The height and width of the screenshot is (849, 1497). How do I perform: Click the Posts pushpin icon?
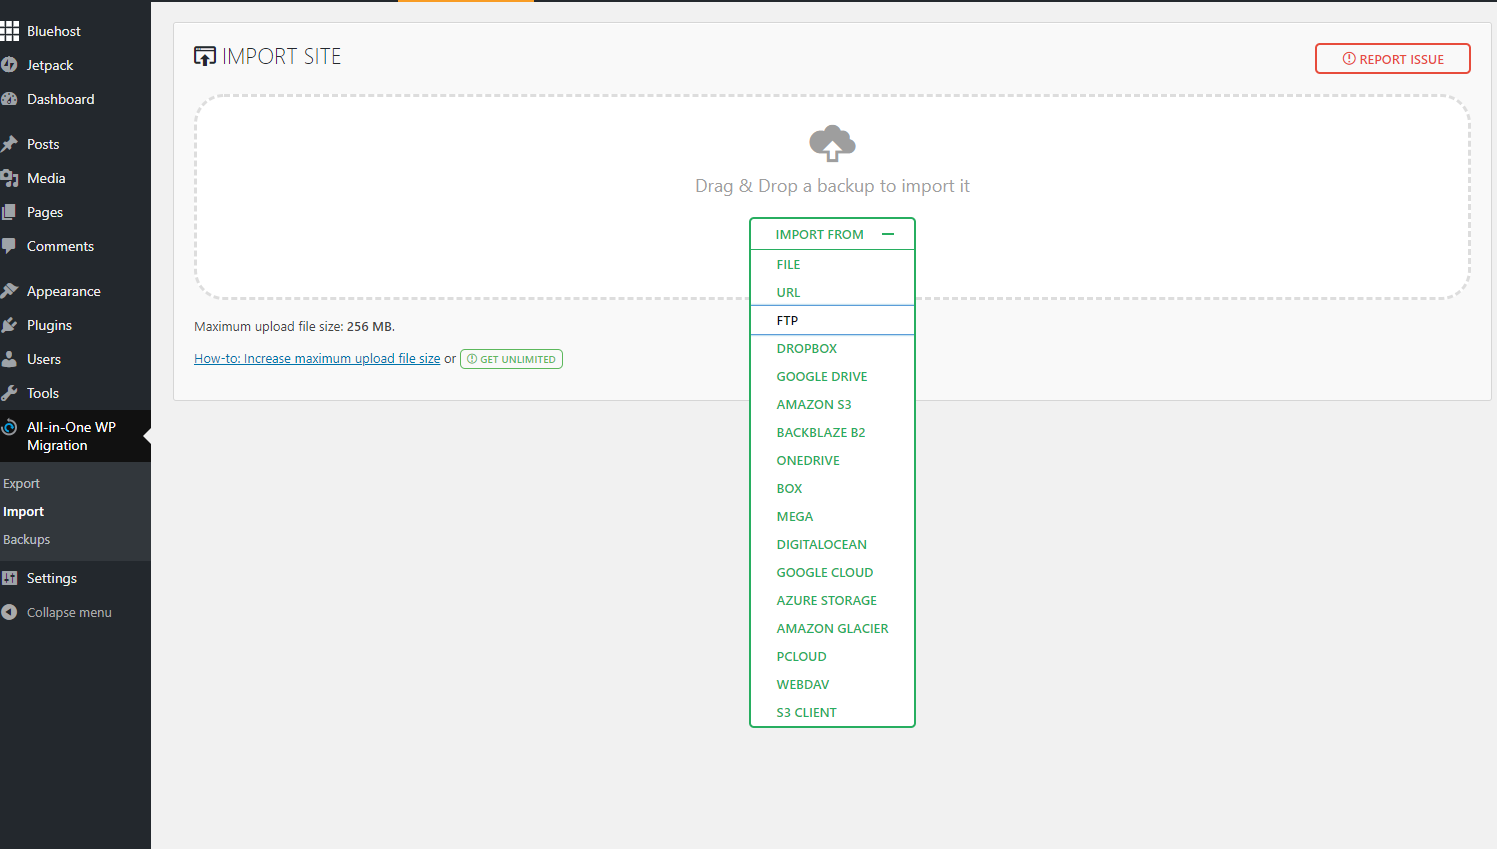click(9, 144)
